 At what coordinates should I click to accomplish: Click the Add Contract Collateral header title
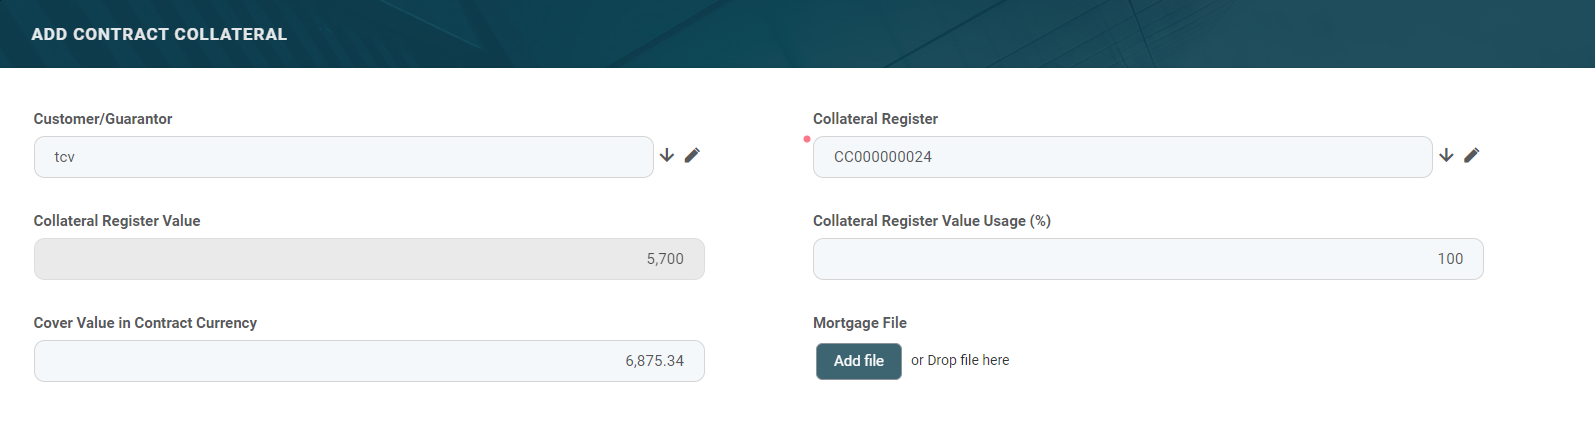tap(159, 34)
